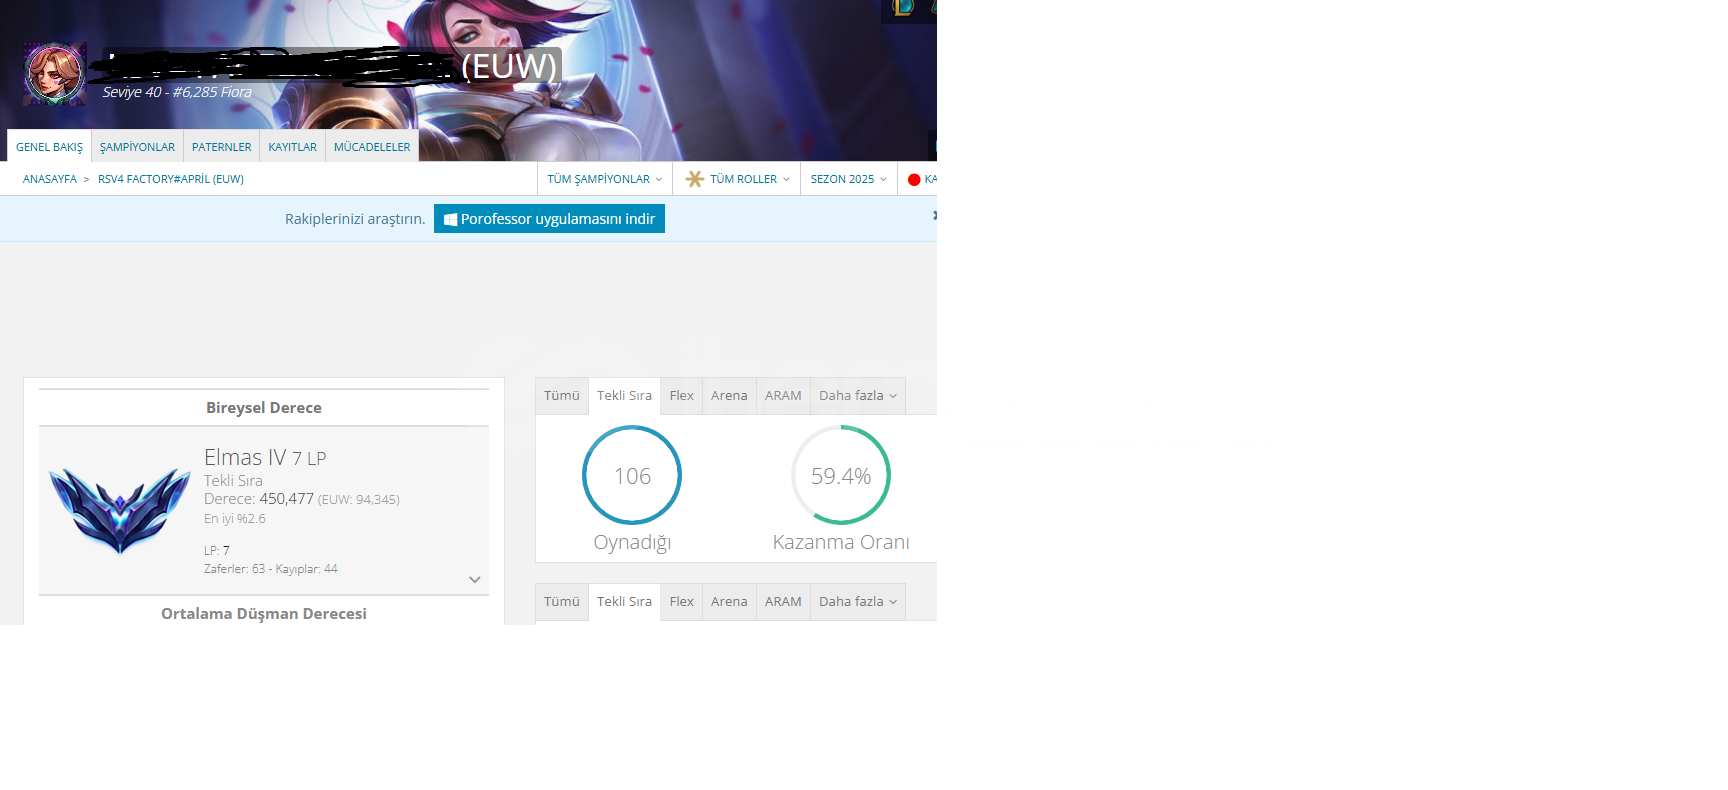Image resolution: width=1728 pixels, height=790 pixels.
Task: Select Tekli Sıra tab above the Oynadığı chart
Action: [x=624, y=396]
